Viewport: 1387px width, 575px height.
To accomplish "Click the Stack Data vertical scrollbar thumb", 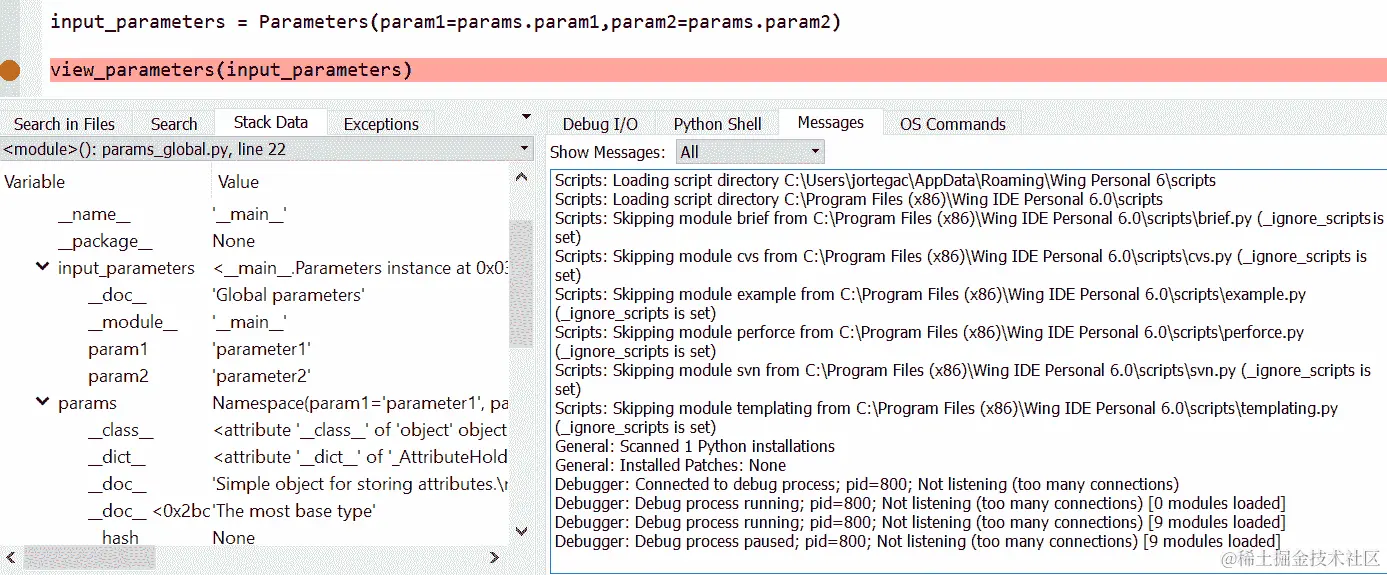I will (521, 285).
